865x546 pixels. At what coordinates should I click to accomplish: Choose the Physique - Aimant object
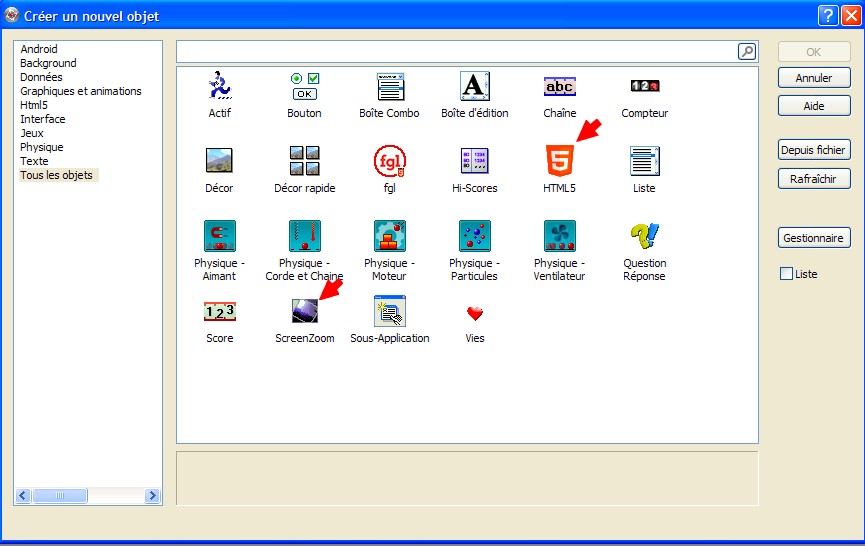click(x=220, y=235)
